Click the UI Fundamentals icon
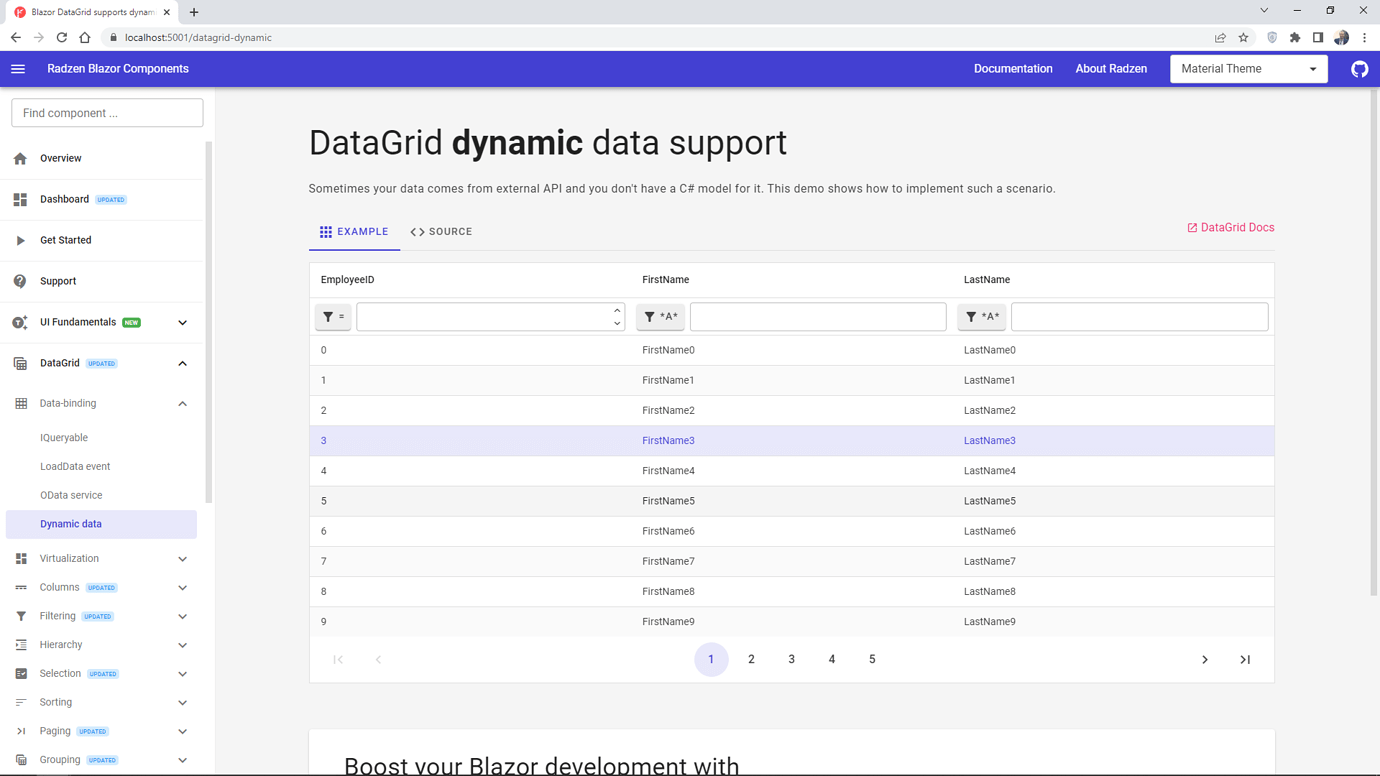 [x=20, y=323]
